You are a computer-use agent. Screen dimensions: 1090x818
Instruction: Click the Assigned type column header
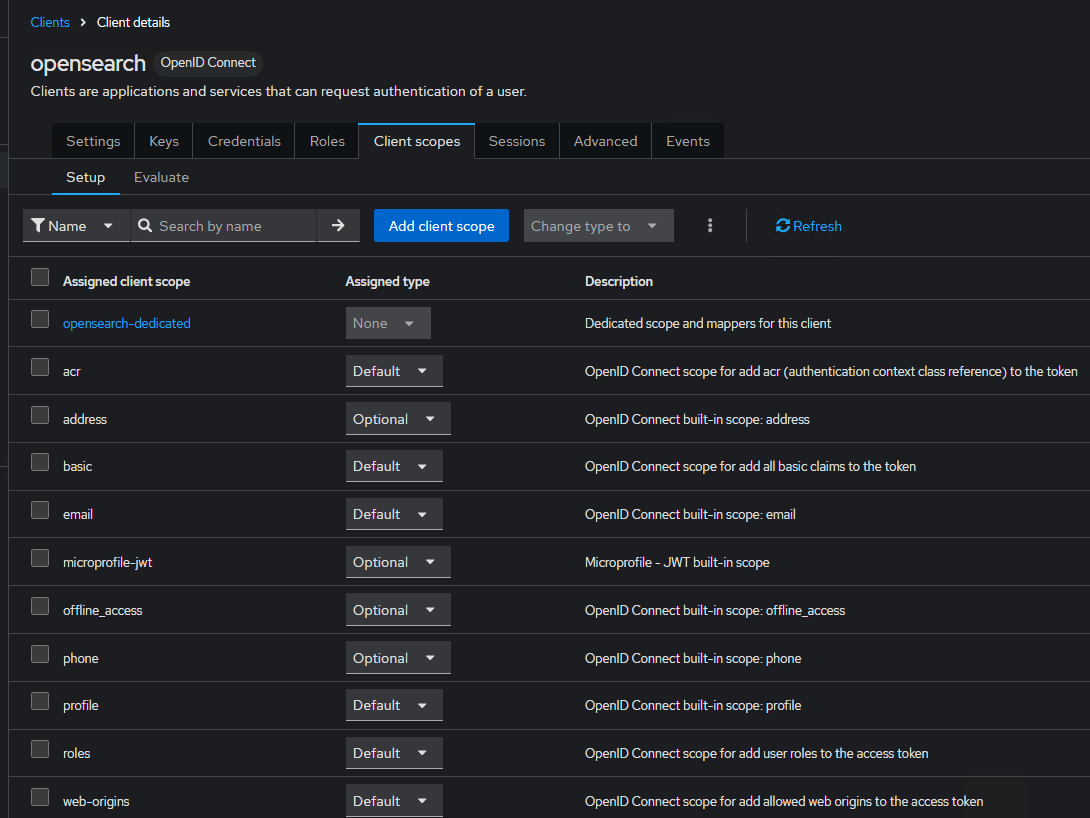point(387,281)
